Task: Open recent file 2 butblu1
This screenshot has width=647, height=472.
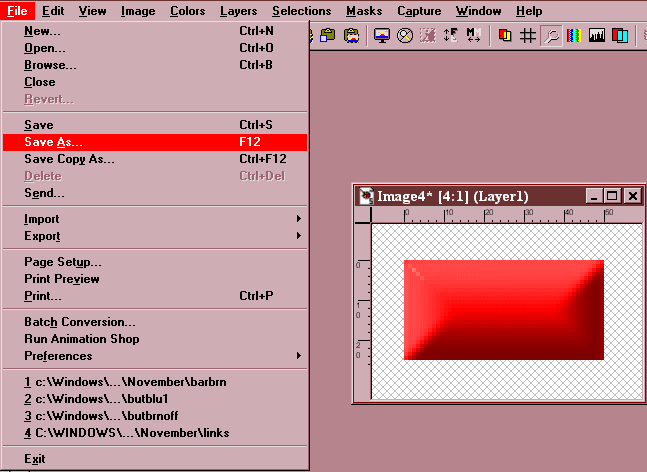Action: [155, 399]
